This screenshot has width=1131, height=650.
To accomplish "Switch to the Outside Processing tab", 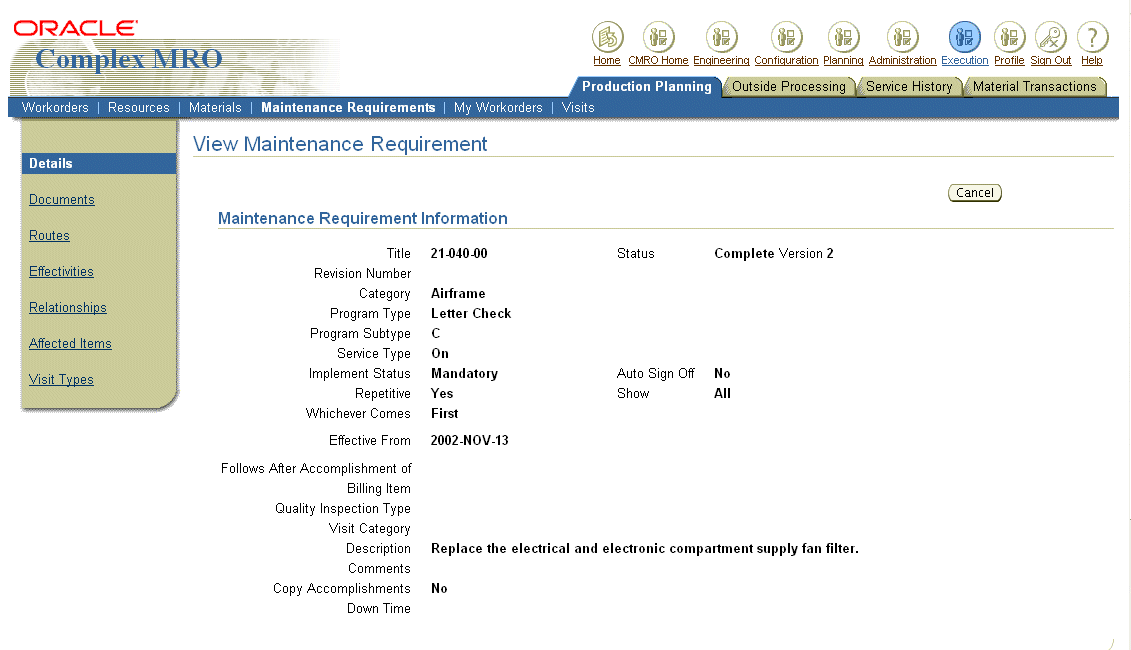I will click(x=788, y=87).
